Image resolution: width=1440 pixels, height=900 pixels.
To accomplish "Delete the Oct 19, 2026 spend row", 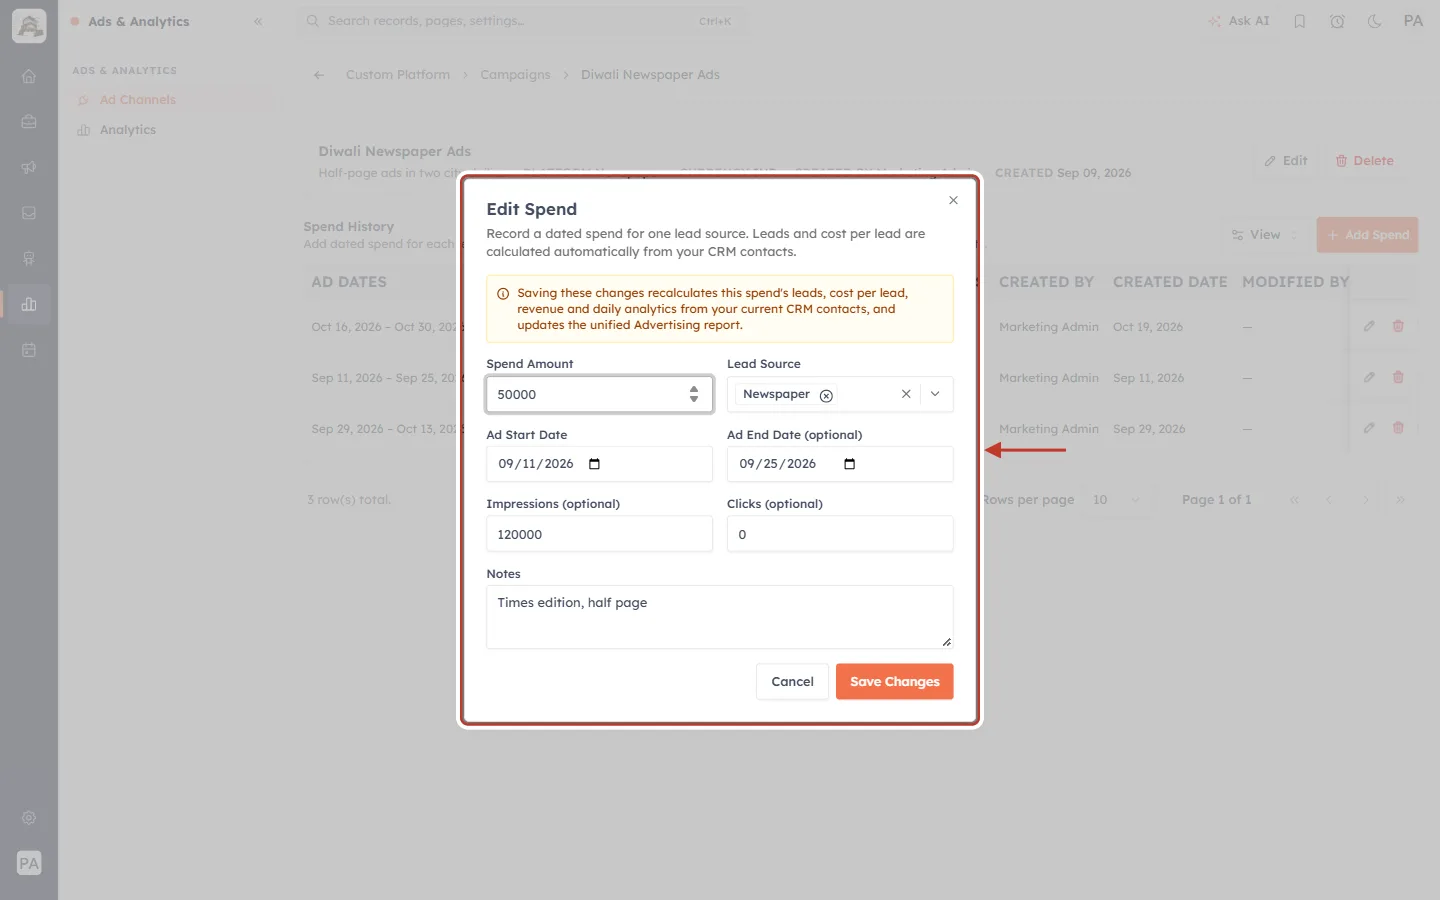I will point(1398,326).
